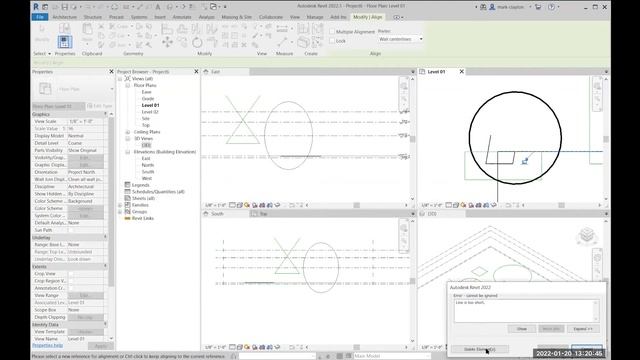
Task: Click the Text tool icon in quick access toolbar
Action: click(158, 7)
